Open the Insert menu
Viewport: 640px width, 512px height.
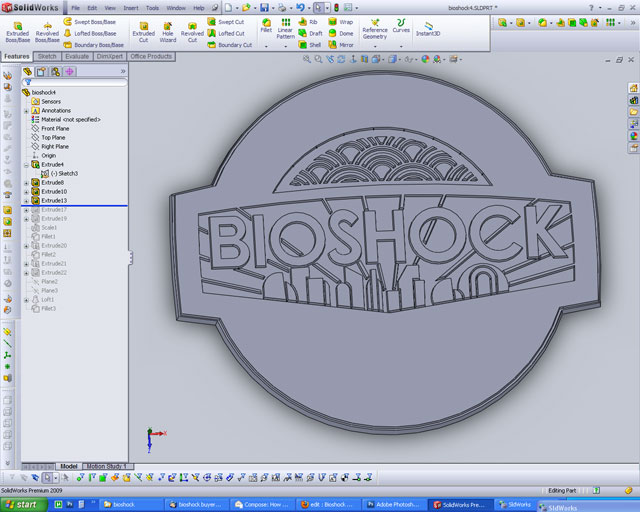point(131,8)
